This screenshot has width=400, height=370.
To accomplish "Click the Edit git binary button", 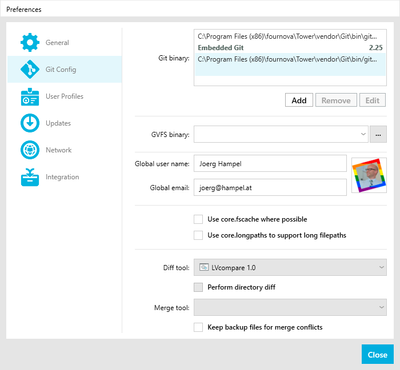I will click(372, 100).
